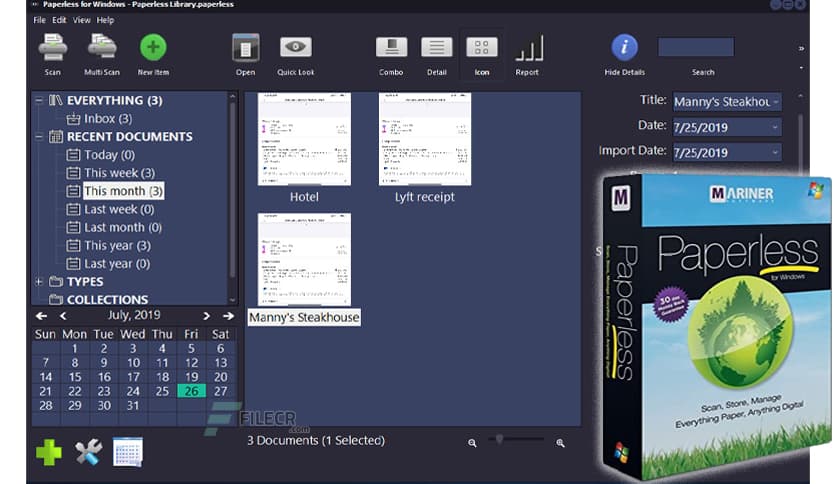The height and width of the screenshot is (484, 836).
Task: Click the green plus icon at bottom left
Action: pos(49,453)
